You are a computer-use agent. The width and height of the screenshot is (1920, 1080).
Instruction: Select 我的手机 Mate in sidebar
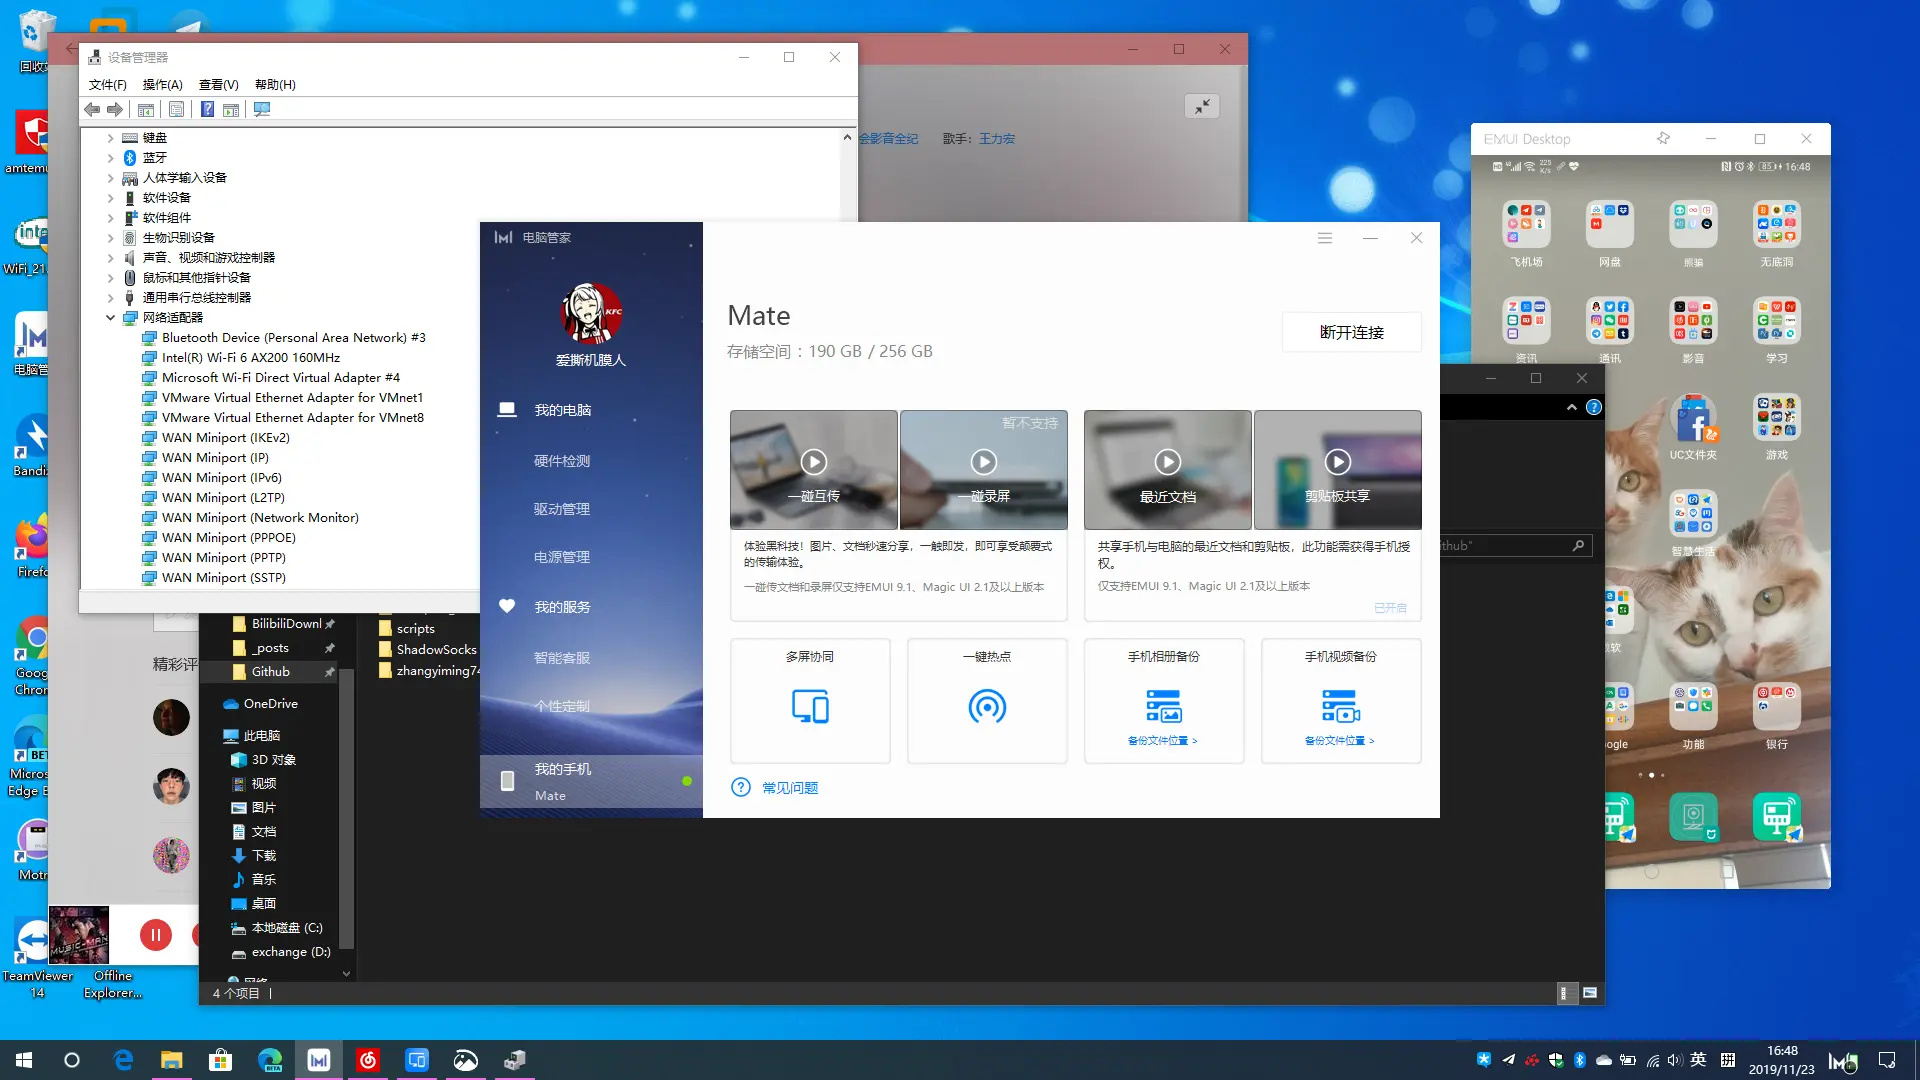point(591,781)
